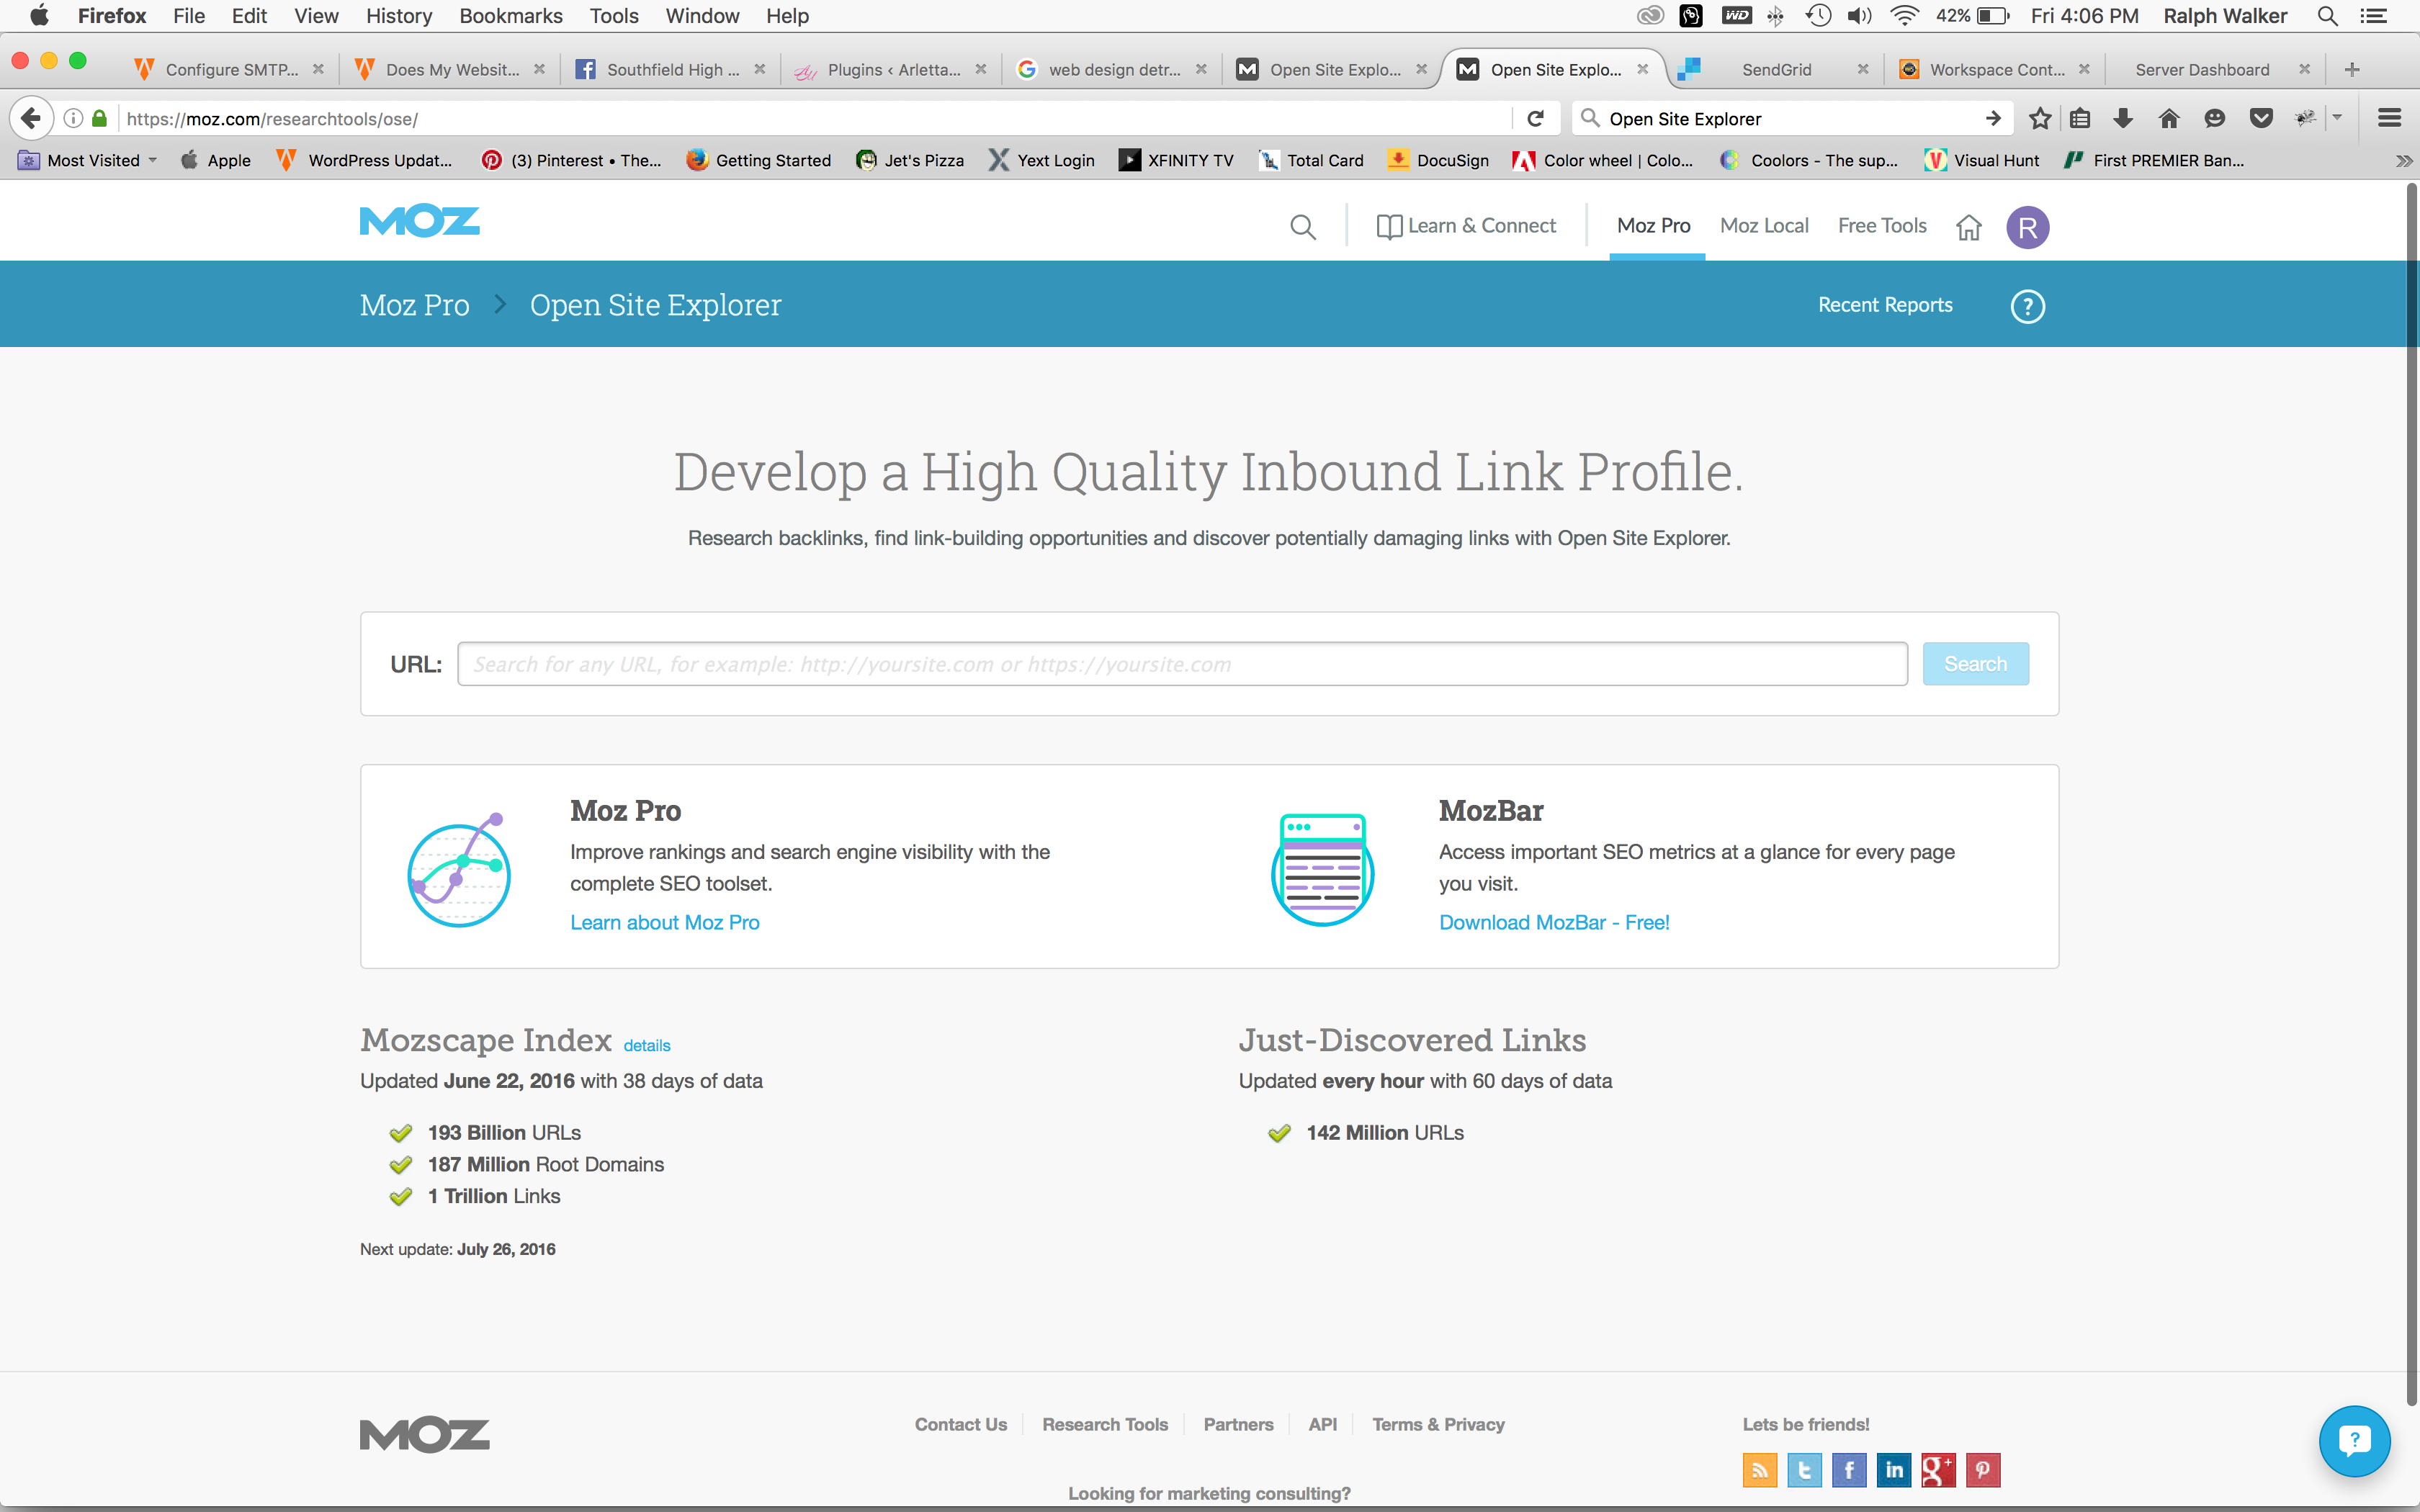Visit Moz on Twitter icon
This screenshot has height=1512, width=2420.
[x=1804, y=1469]
